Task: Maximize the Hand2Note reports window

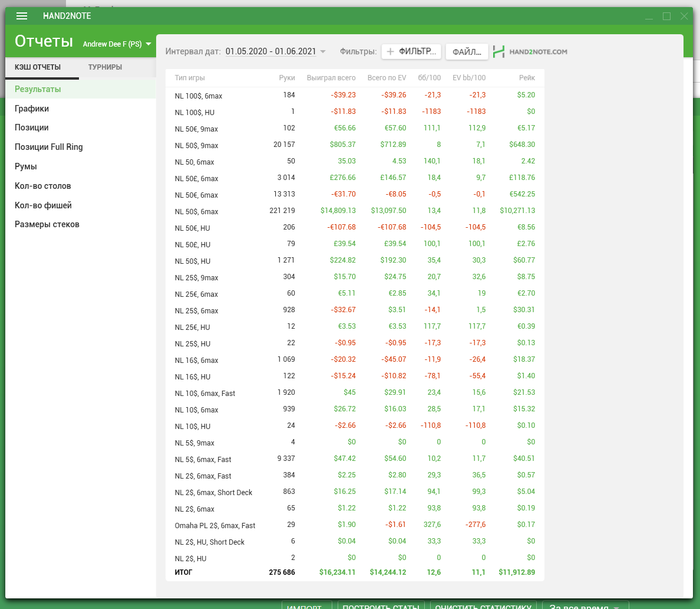Action: (667, 16)
